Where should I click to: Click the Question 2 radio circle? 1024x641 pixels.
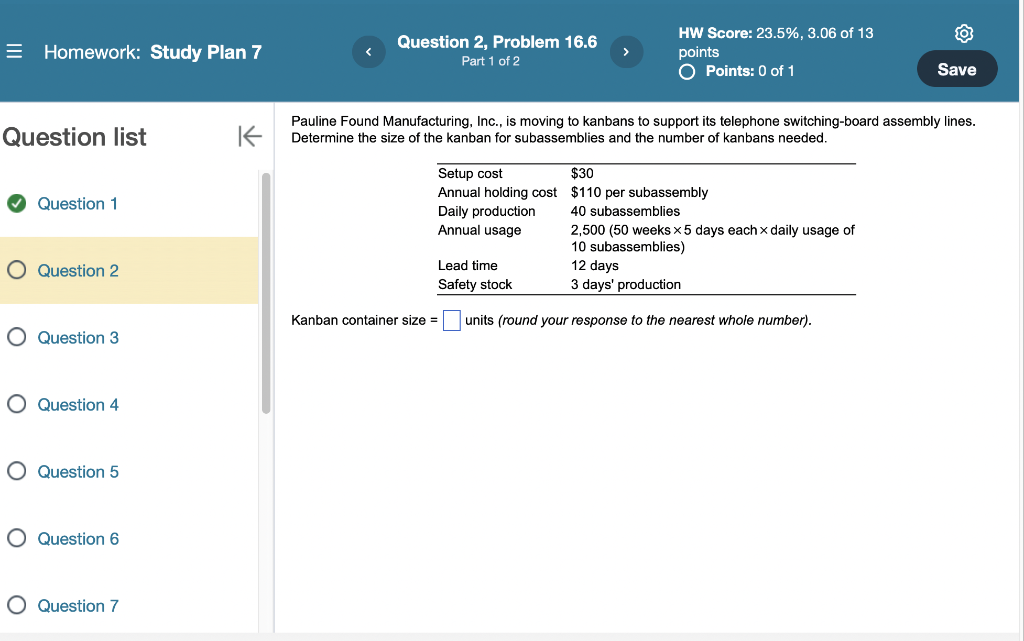click(15, 270)
